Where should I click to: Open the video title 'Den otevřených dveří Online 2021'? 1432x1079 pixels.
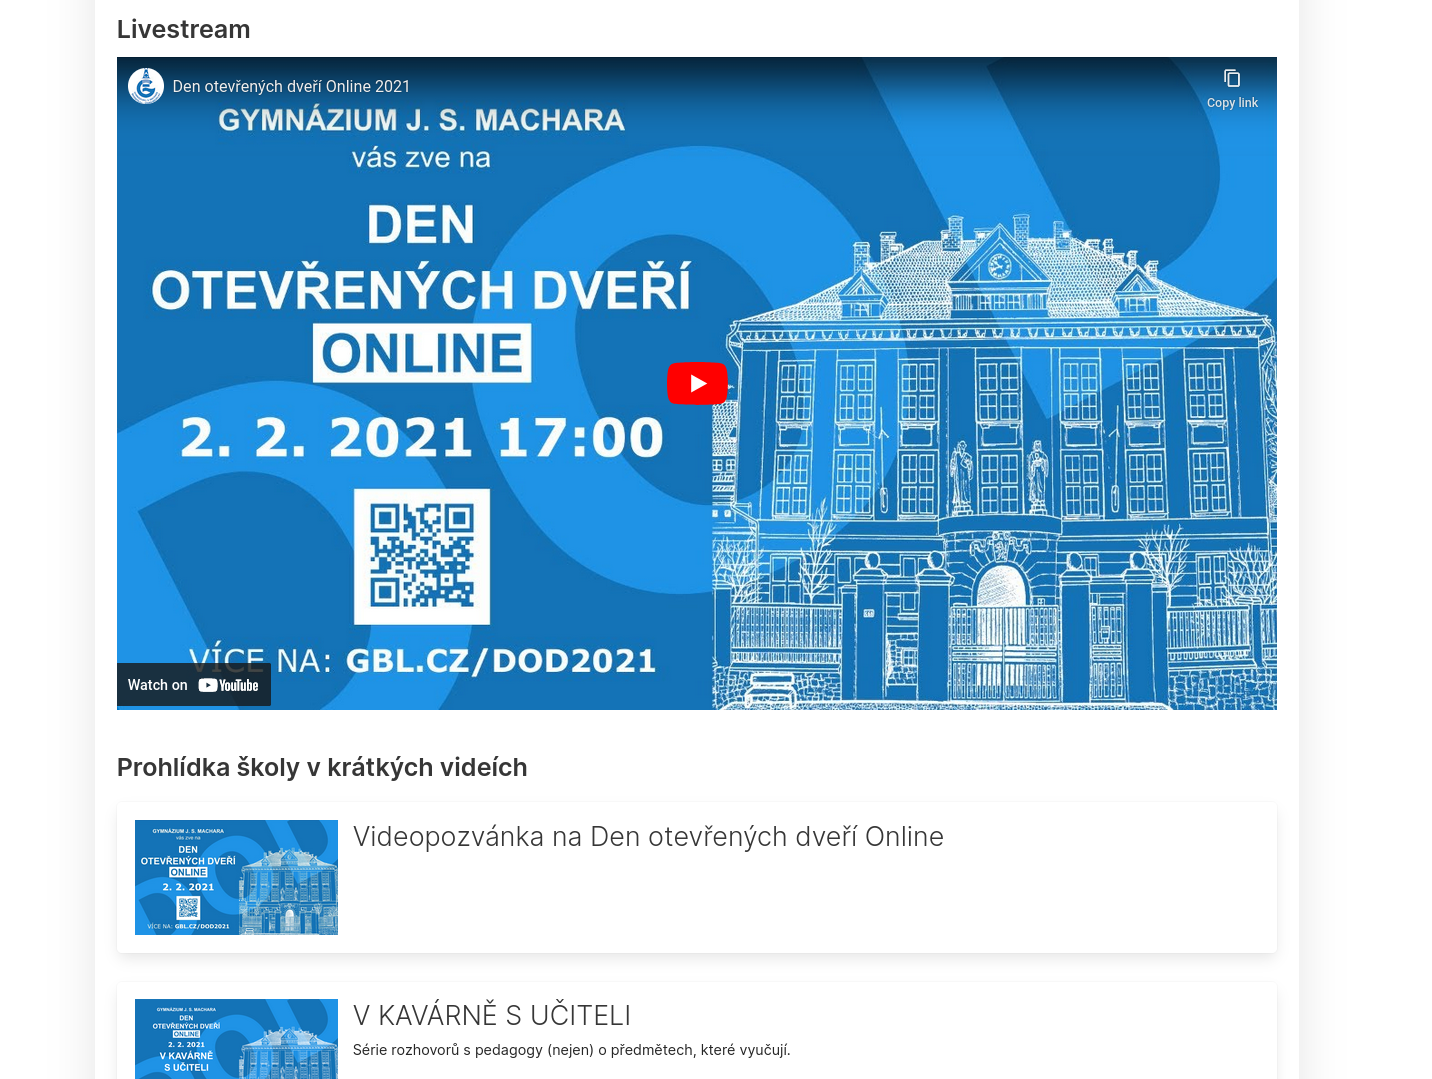(x=291, y=87)
